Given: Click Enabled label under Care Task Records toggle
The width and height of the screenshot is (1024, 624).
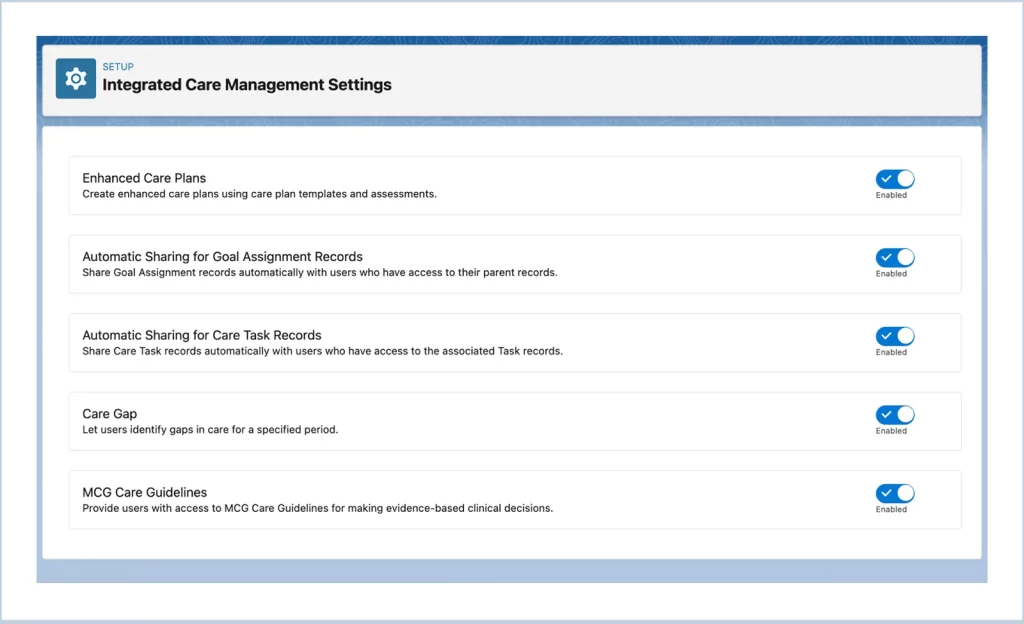Looking at the screenshot, I should point(891,352).
